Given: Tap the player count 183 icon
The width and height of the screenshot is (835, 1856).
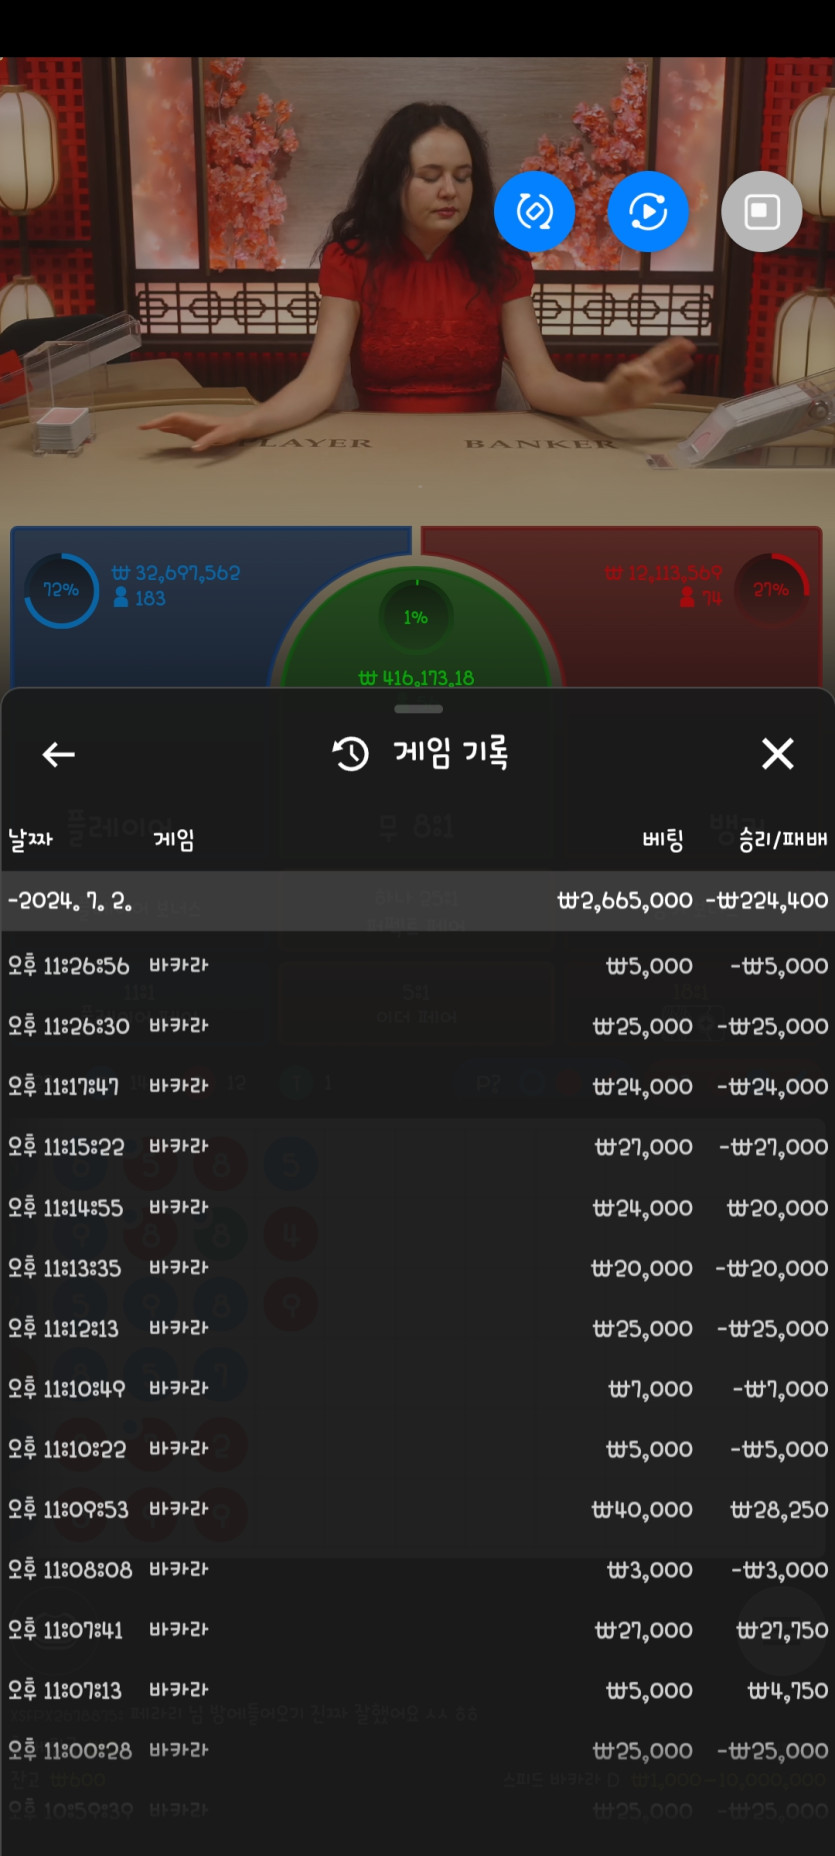Looking at the screenshot, I should coord(121,598).
